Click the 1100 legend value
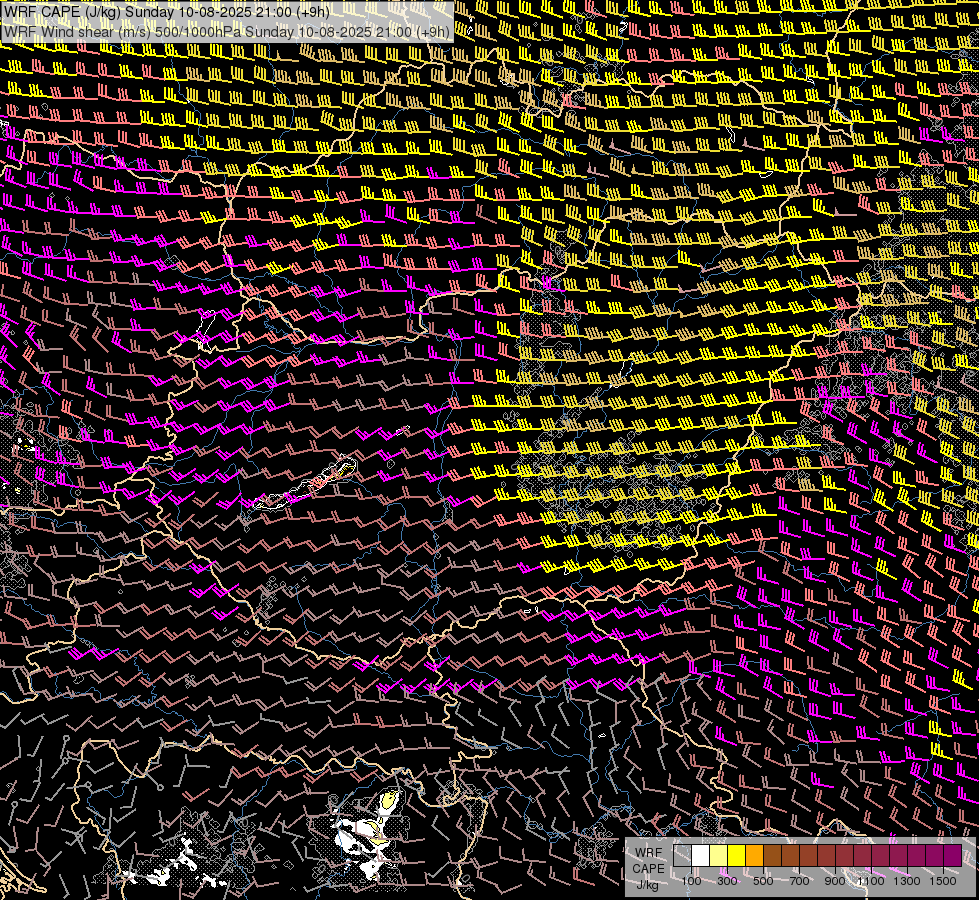 [871, 881]
